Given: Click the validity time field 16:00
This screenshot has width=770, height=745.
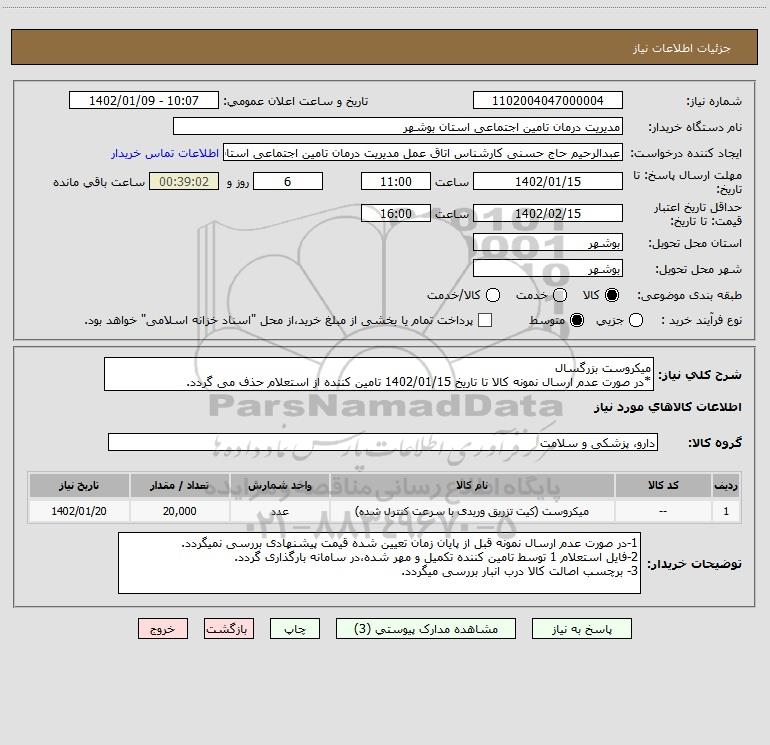Looking at the screenshot, I should pyautogui.click(x=396, y=213).
